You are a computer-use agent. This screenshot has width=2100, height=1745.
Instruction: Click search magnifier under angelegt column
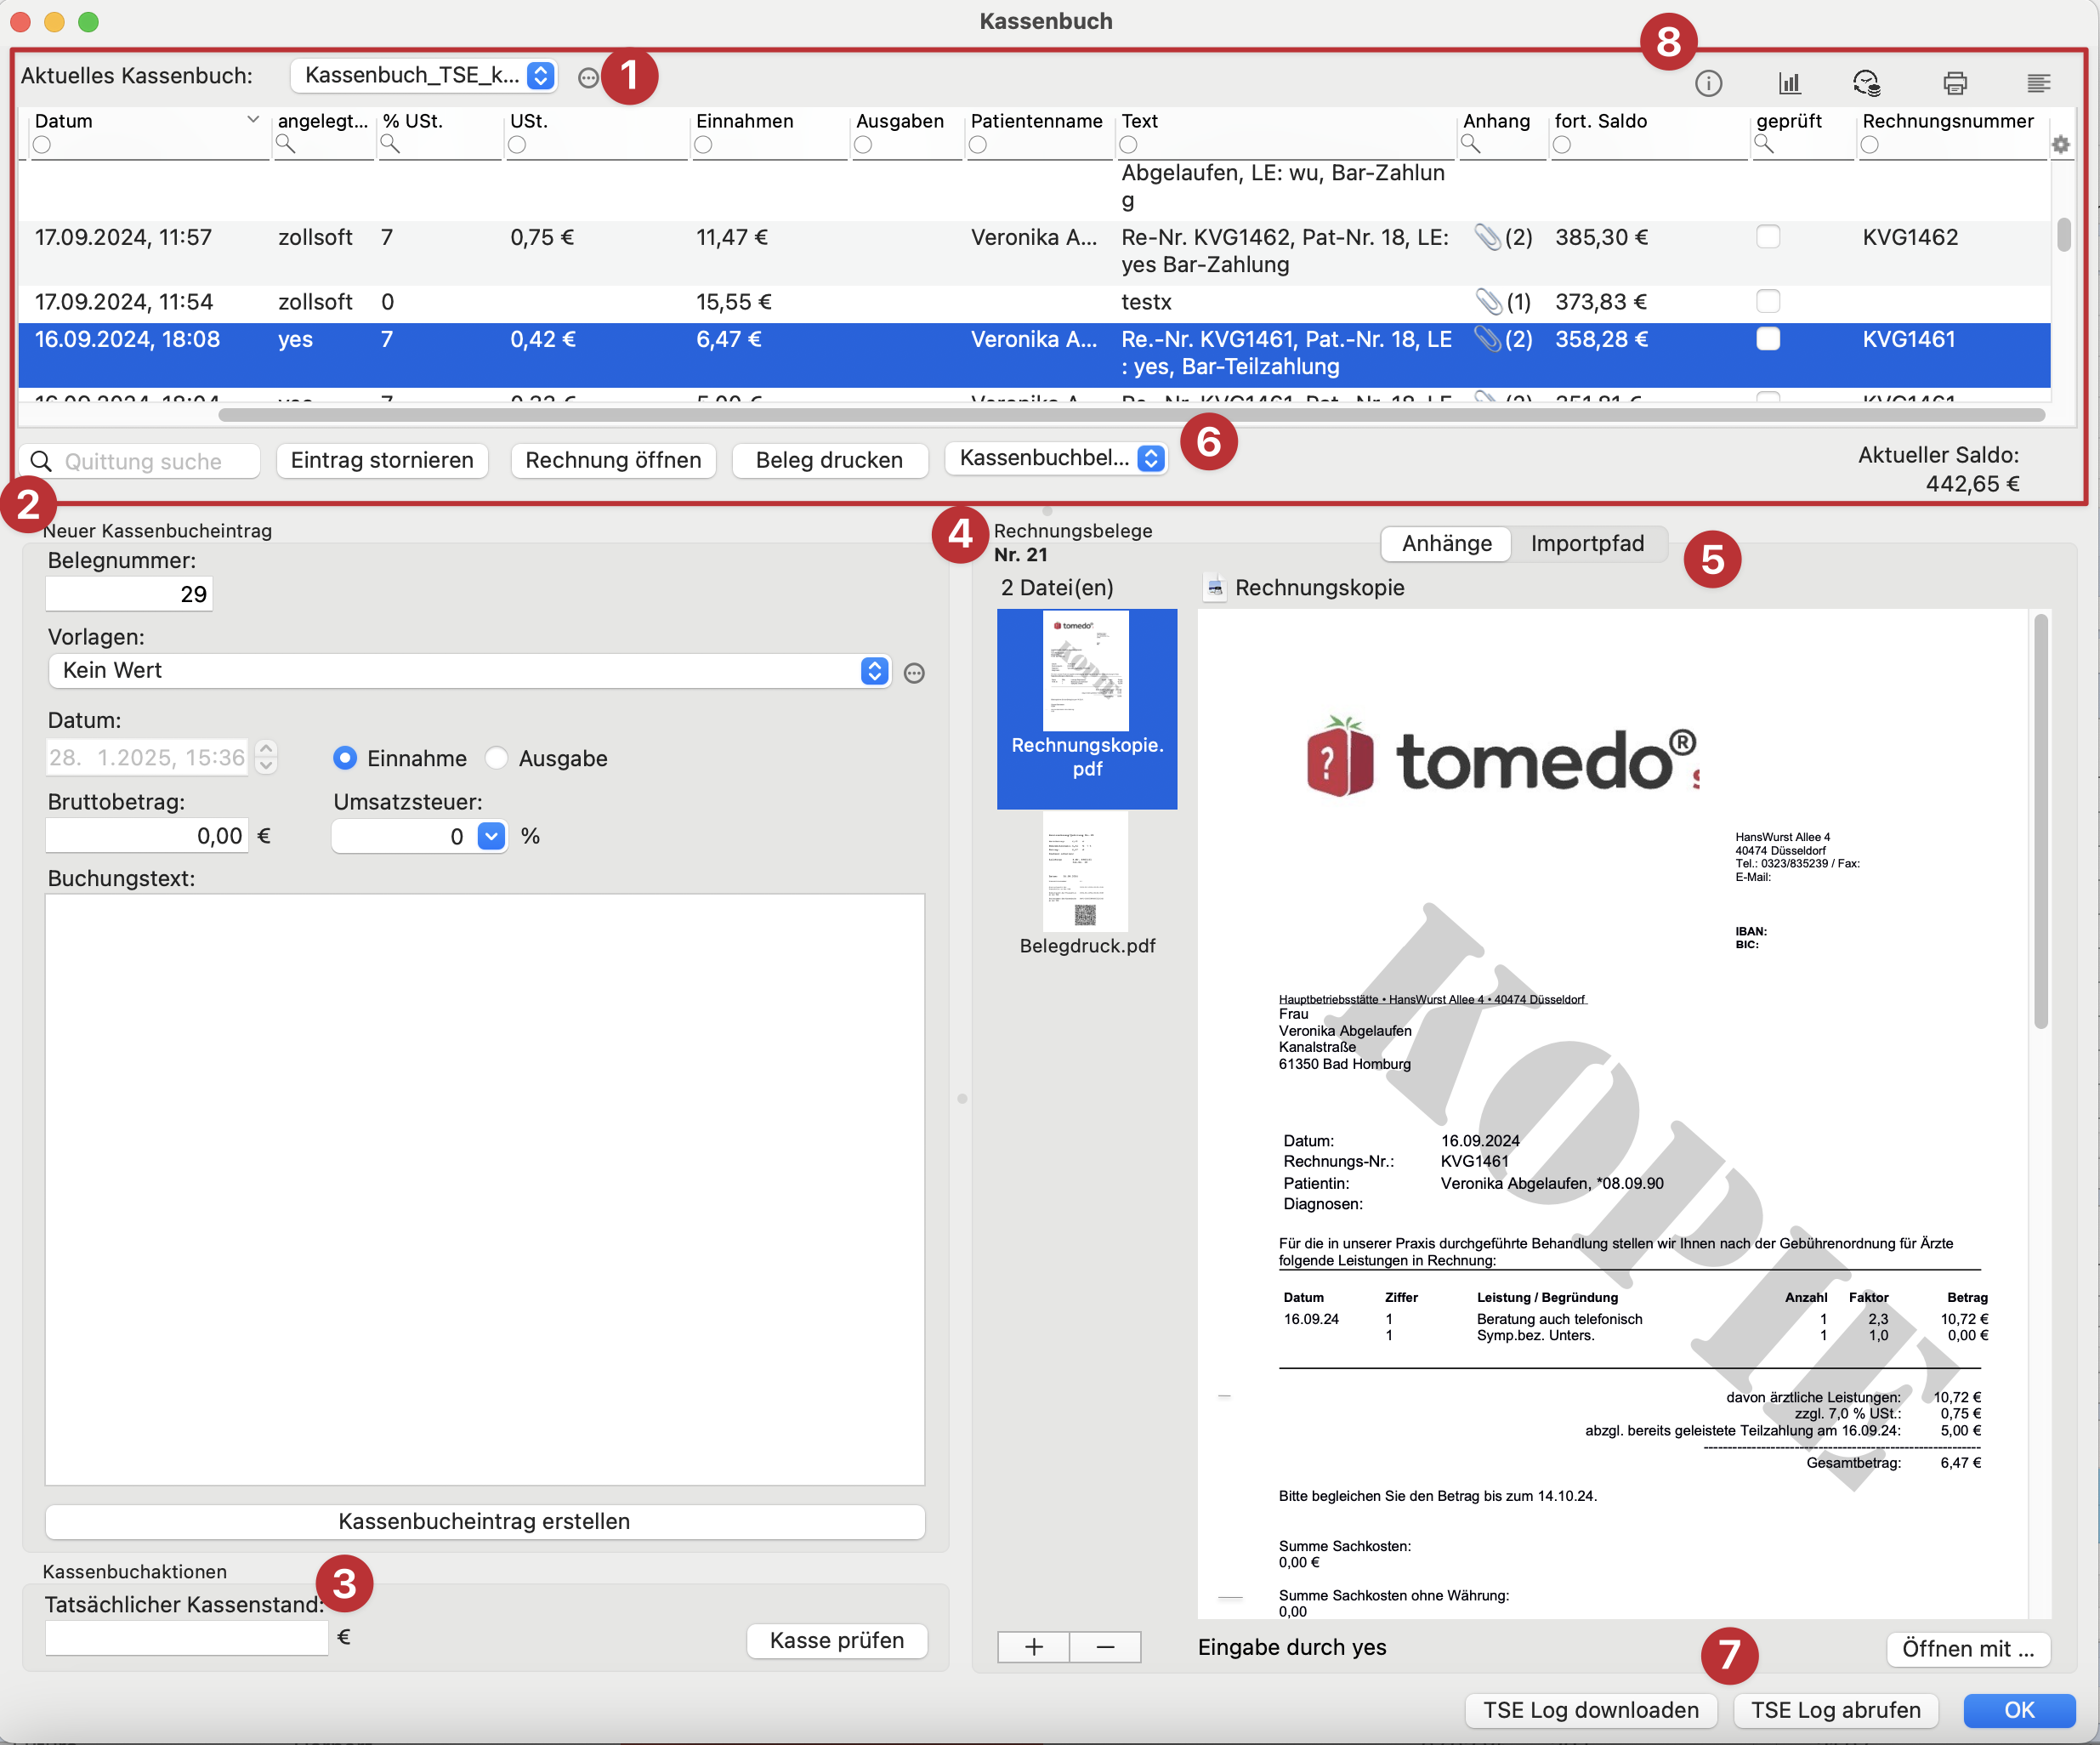[x=286, y=145]
